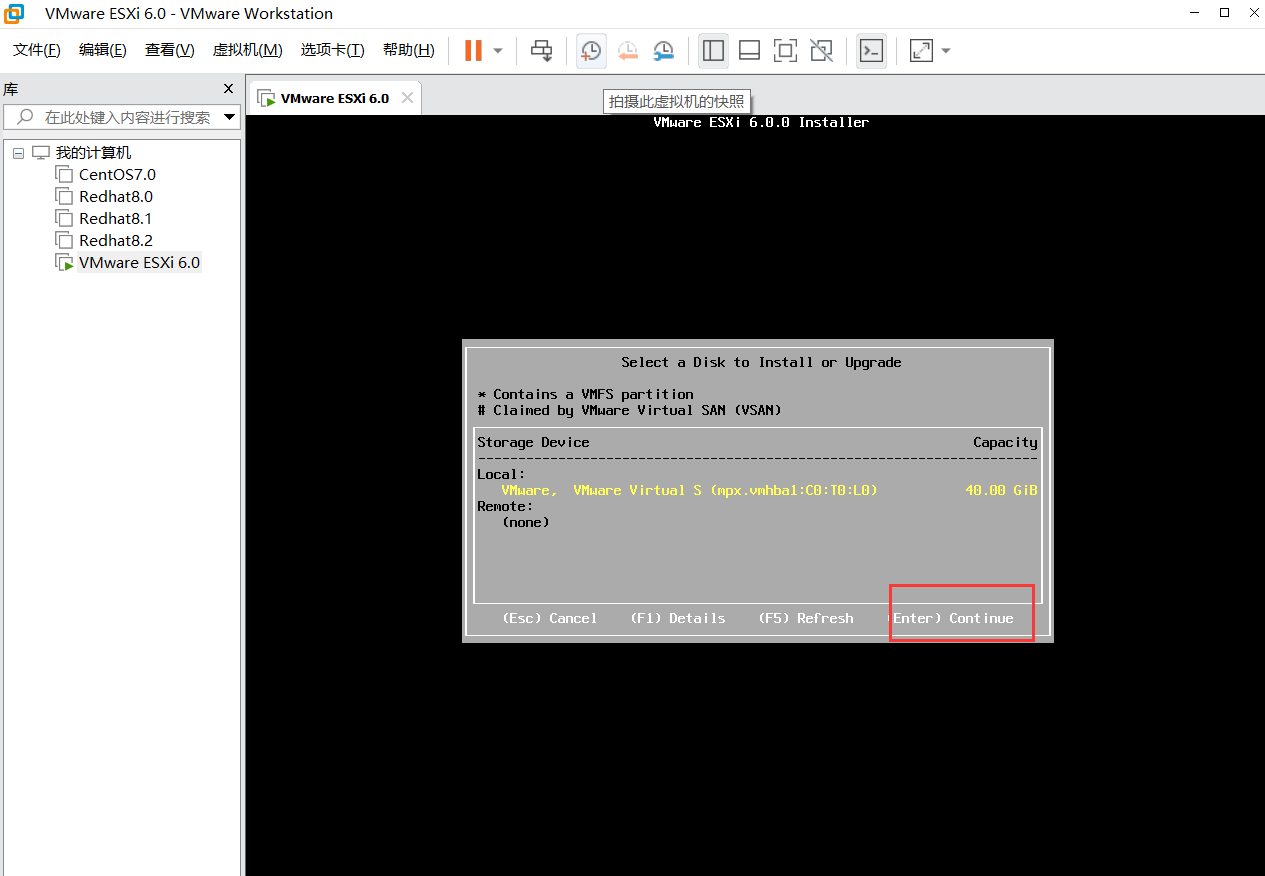Open the 查看(V) menu
This screenshot has width=1265, height=876.
170,50
